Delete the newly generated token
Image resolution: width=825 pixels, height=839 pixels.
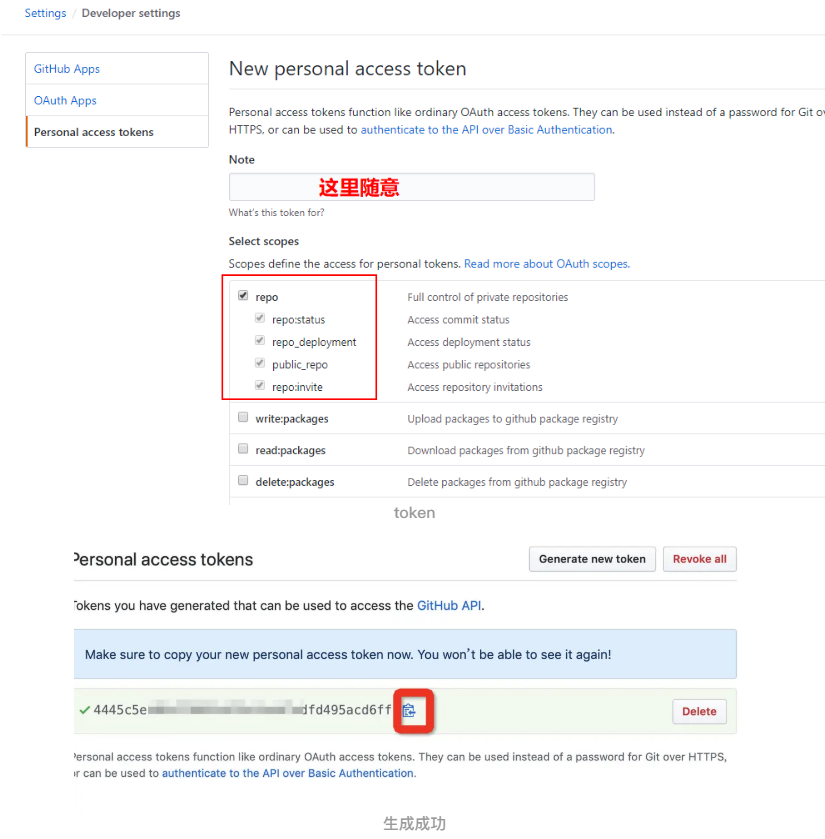pyautogui.click(x=699, y=711)
